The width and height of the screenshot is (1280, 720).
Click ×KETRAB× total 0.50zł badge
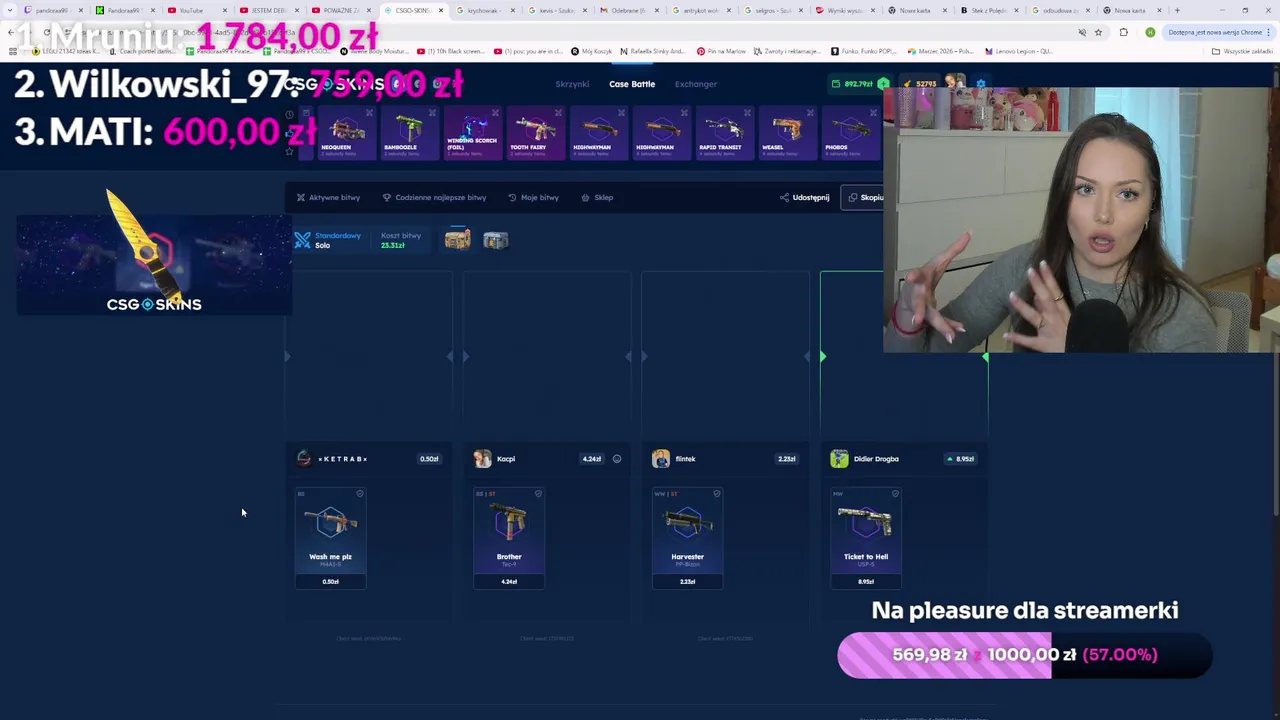429,459
